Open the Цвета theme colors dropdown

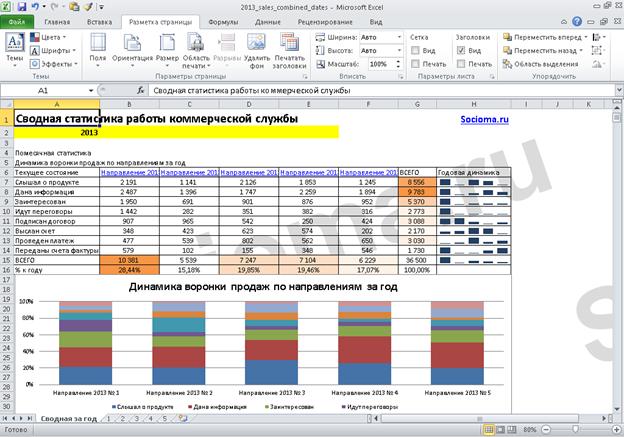tap(48, 37)
